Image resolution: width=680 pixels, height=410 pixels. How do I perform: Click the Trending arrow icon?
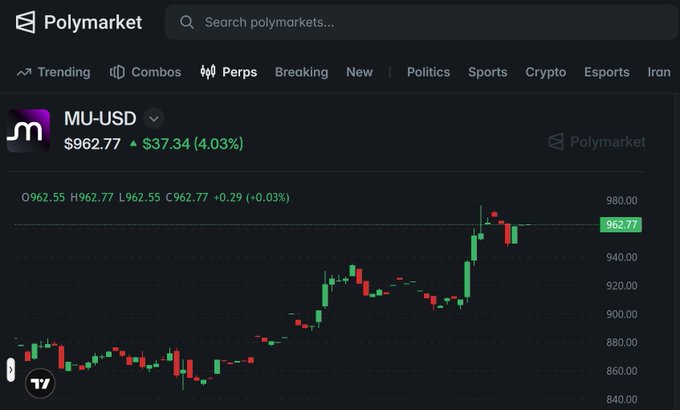tap(24, 72)
